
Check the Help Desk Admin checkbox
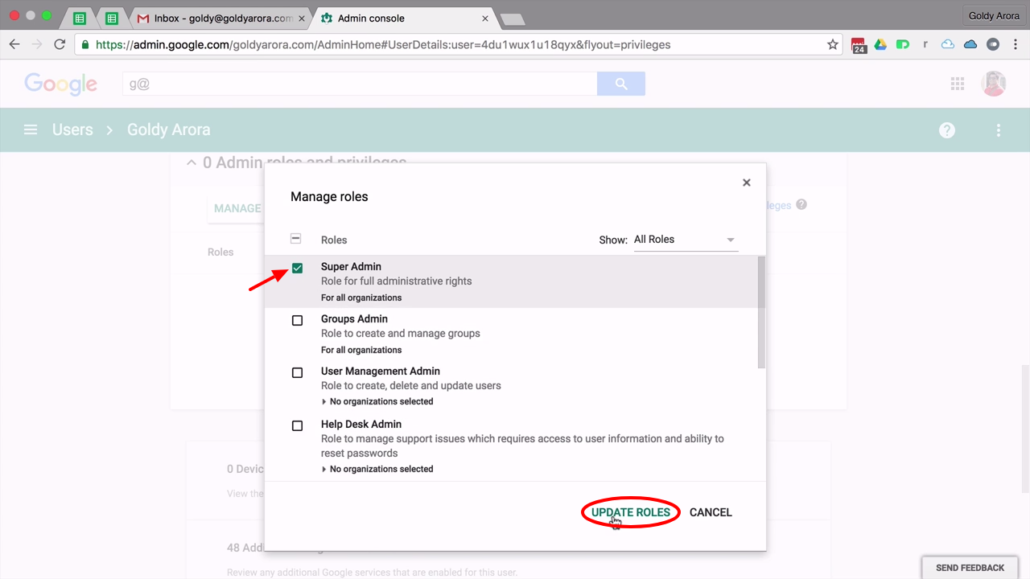298,426
